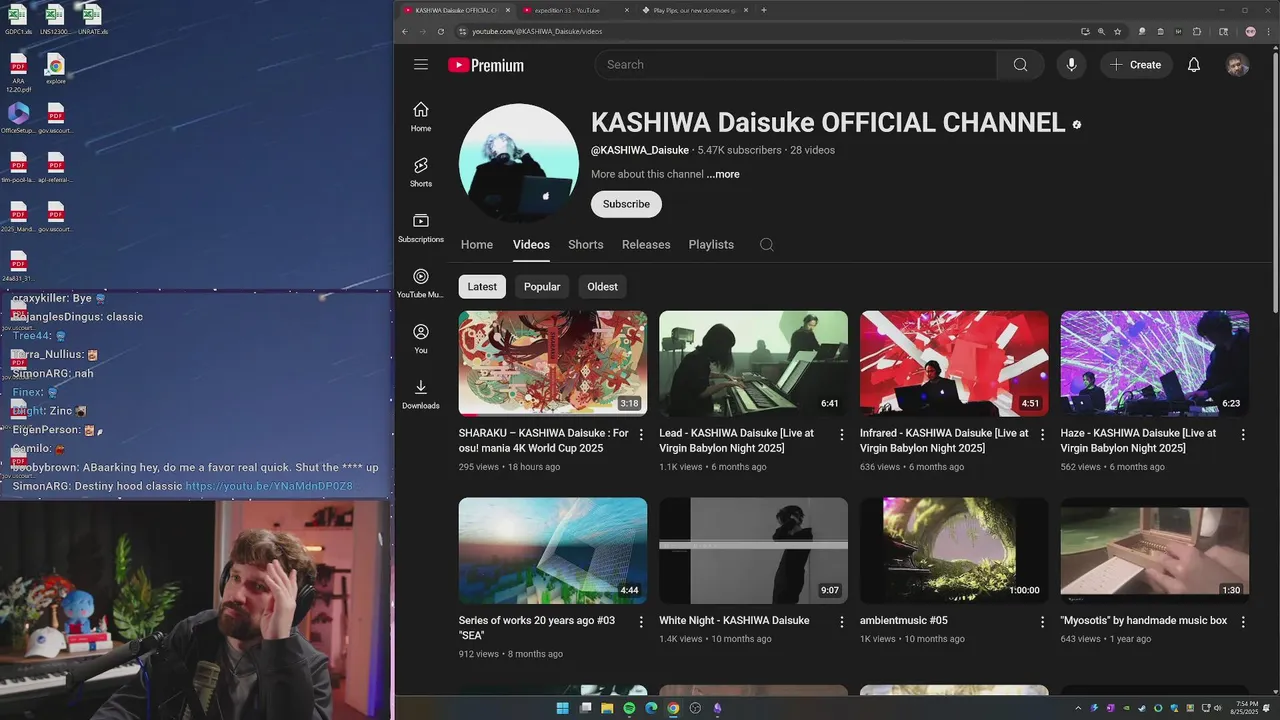Open the Haze video thumbnail
Screen dimensions: 1280x720
pyautogui.click(x=1155, y=363)
